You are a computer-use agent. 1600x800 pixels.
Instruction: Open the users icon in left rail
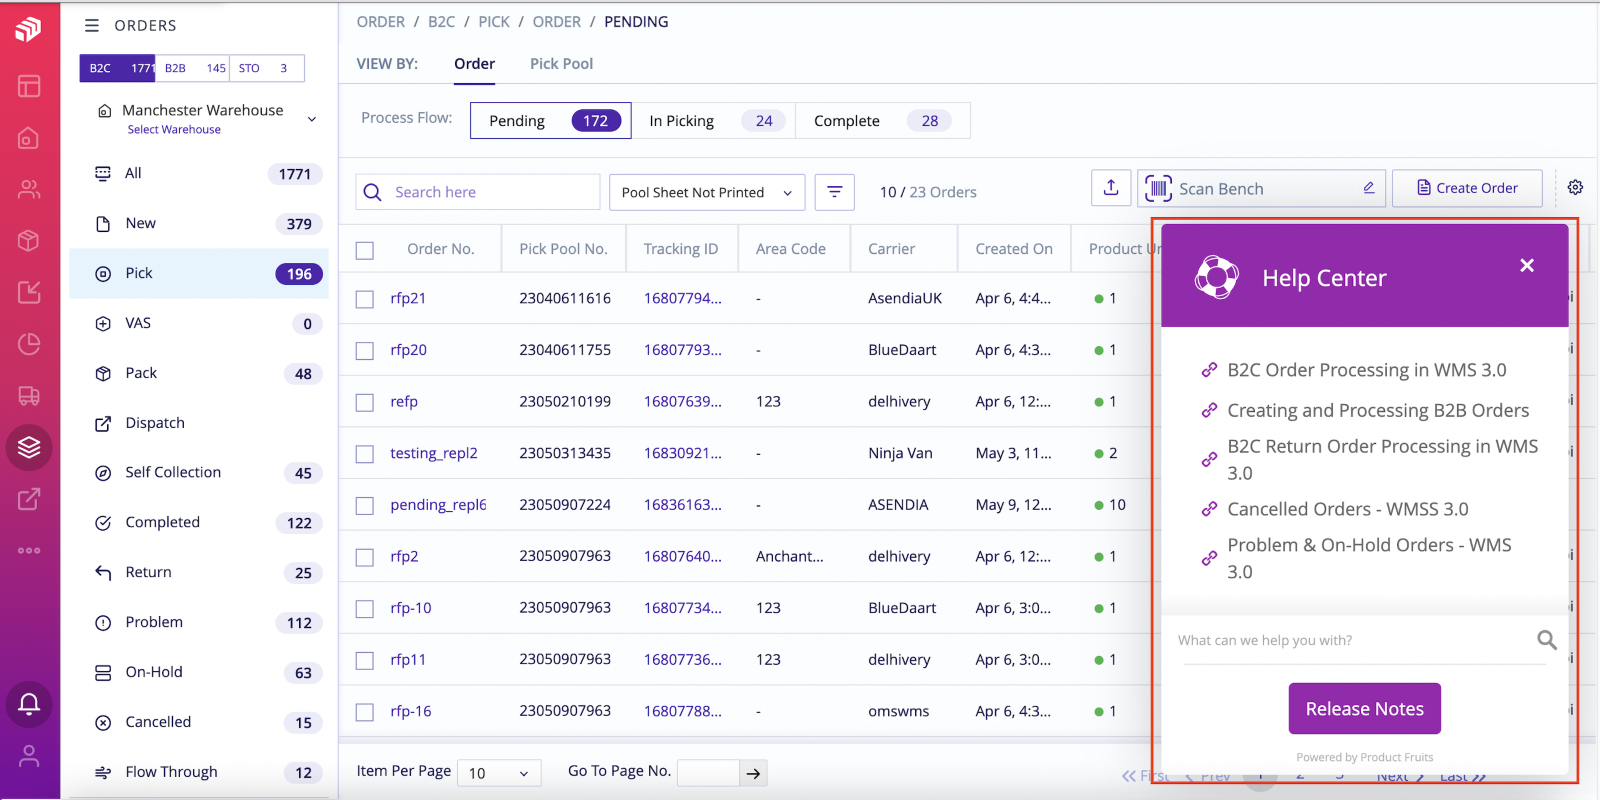(x=29, y=189)
